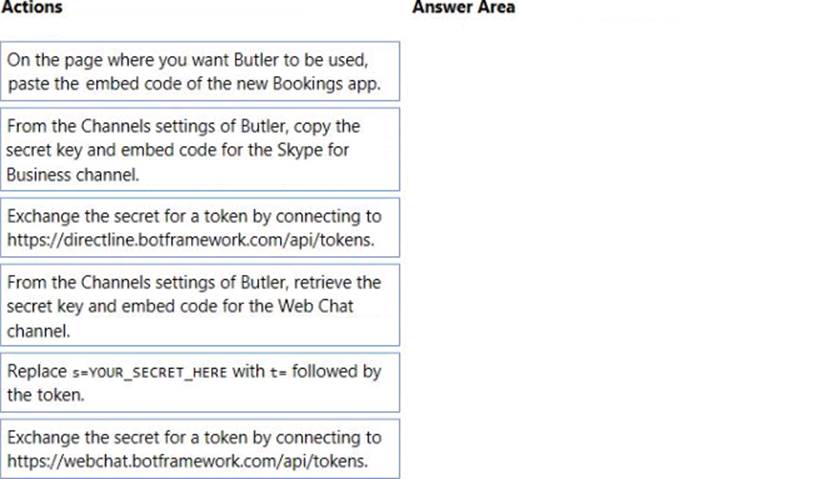
Task: Click the Answer Area heading
Action: pos(464,7)
